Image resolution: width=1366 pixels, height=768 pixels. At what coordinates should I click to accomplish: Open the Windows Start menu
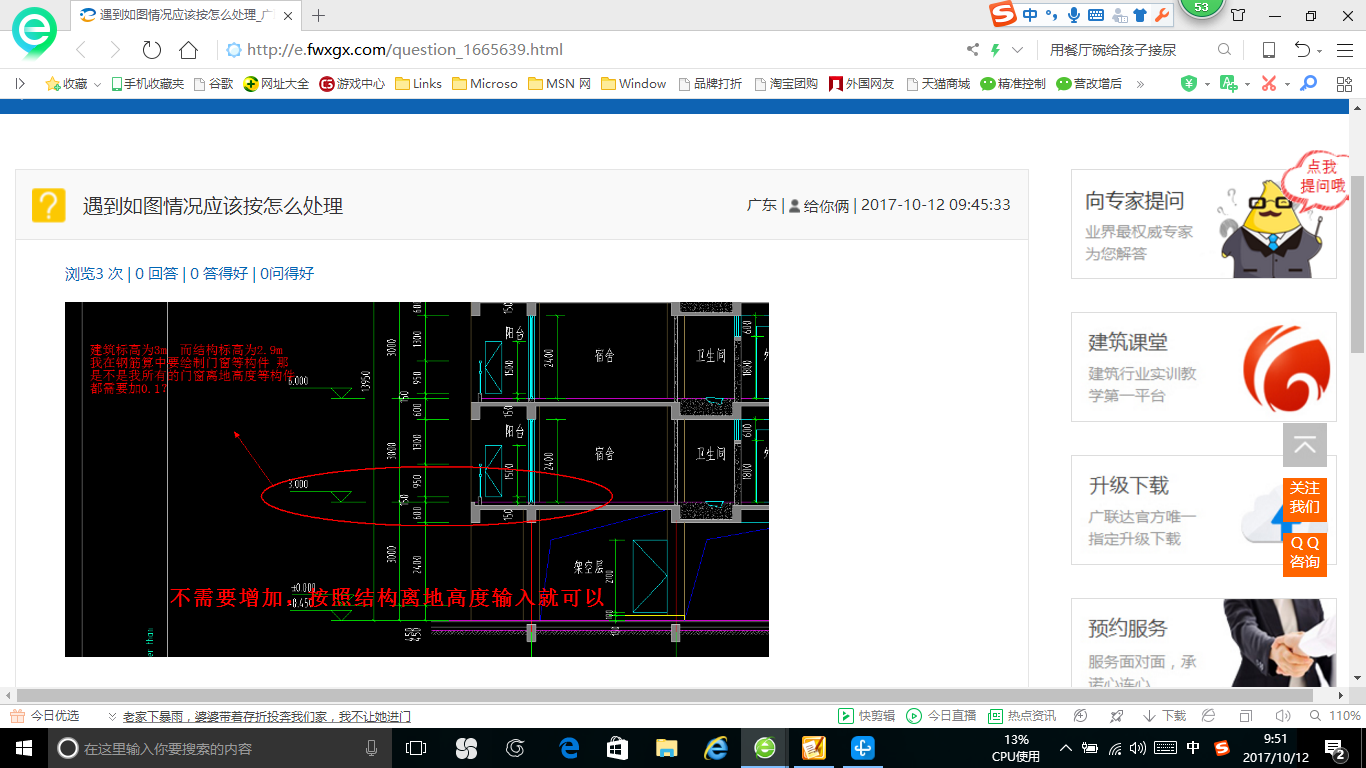[x=24, y=748]
